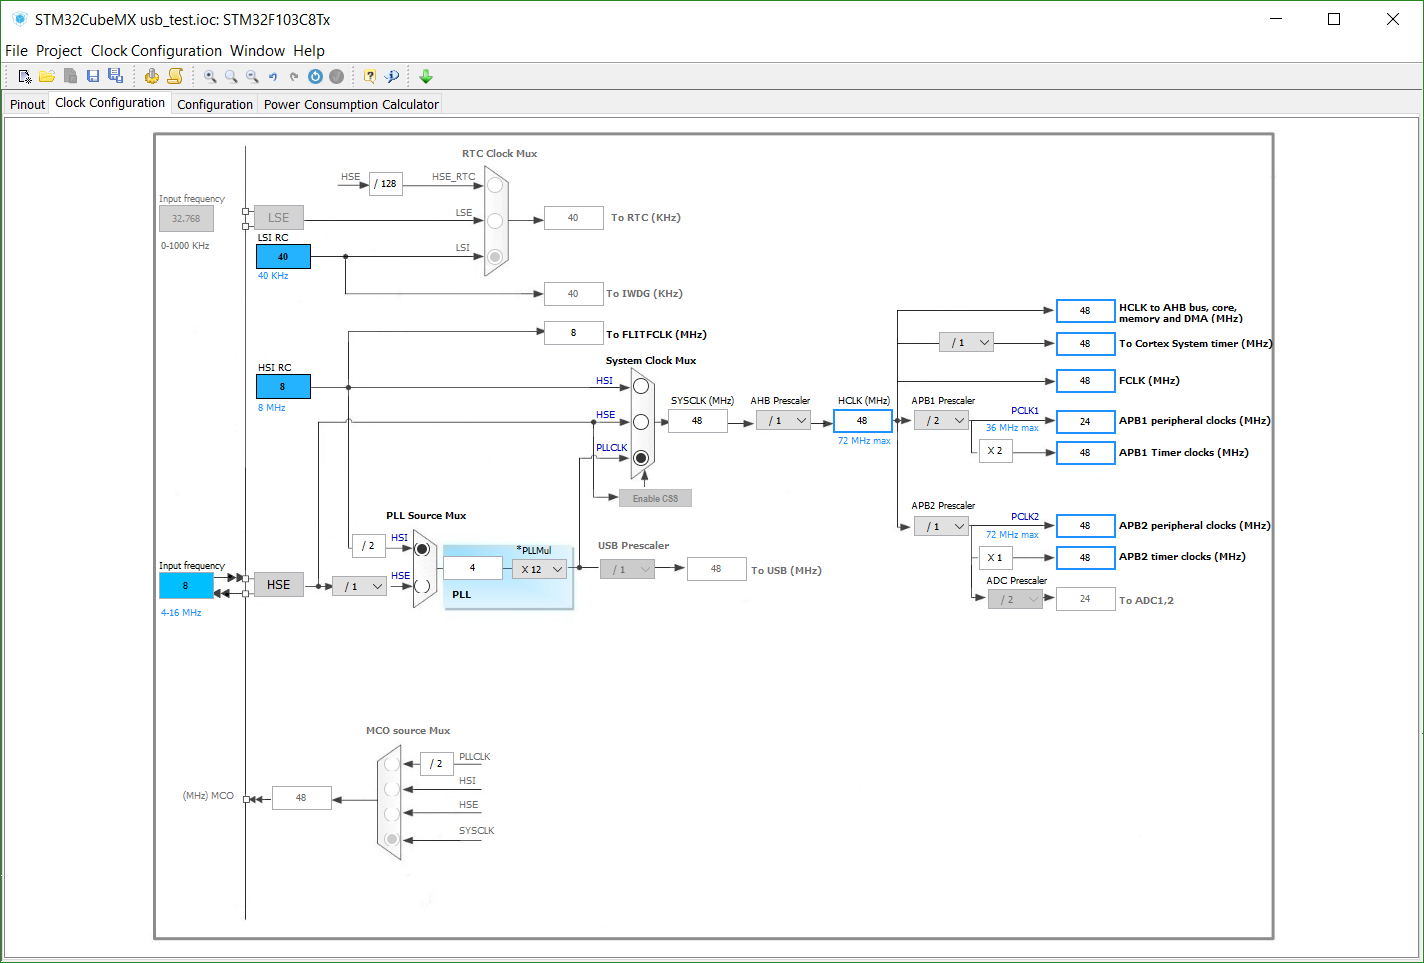Open About info speech bubble icon
The image size is (1424, 963).
click(x=392, y=76)
